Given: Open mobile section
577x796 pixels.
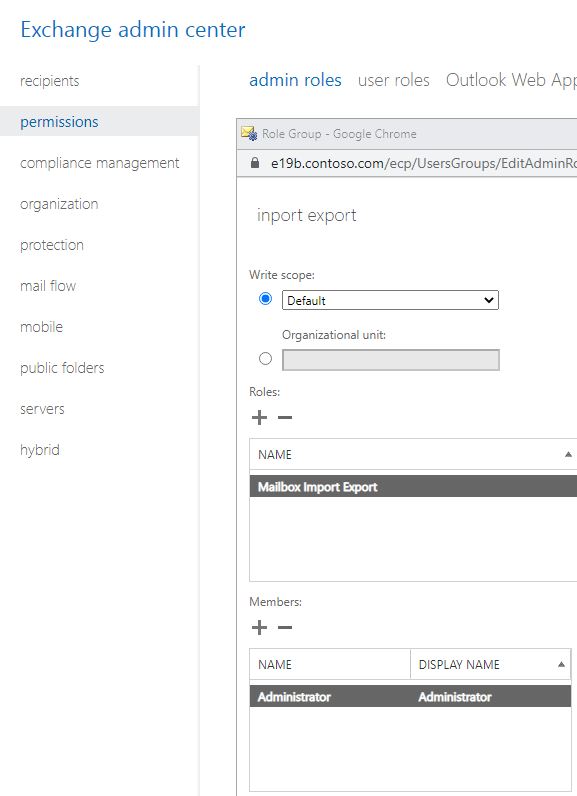Looking at the screenshot, I should coord(42,327).
